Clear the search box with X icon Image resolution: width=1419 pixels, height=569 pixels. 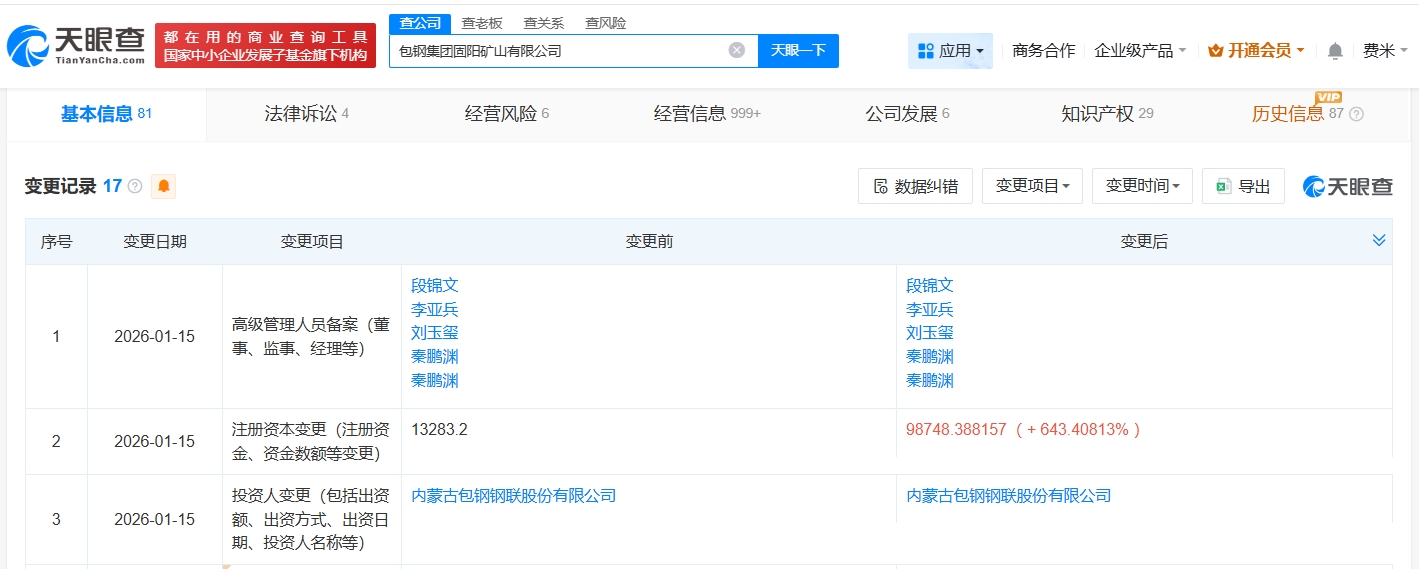737,50
